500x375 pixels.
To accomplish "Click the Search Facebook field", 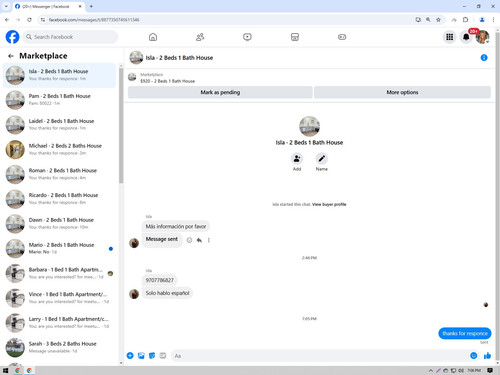I will 71,37.
